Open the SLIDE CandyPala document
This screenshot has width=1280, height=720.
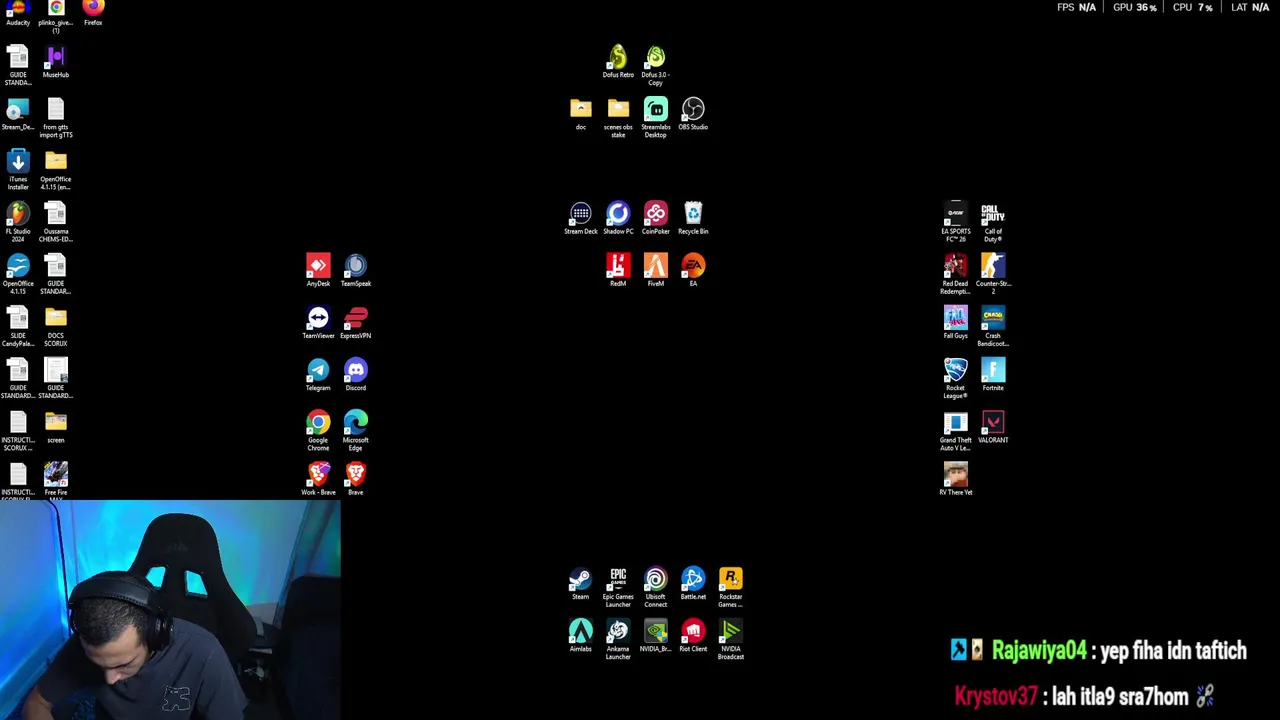tap(18, 327)
